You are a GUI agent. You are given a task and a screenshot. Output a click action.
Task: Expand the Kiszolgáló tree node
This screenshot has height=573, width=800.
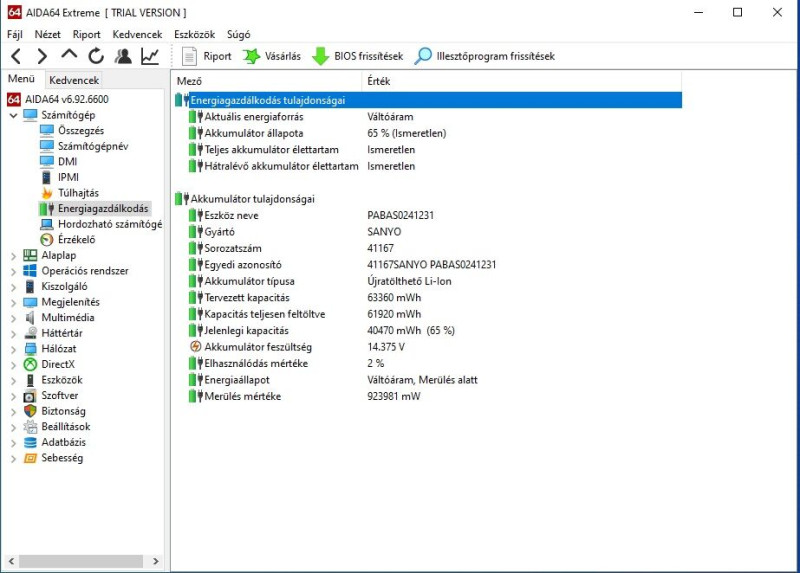[x=13, y=287]
